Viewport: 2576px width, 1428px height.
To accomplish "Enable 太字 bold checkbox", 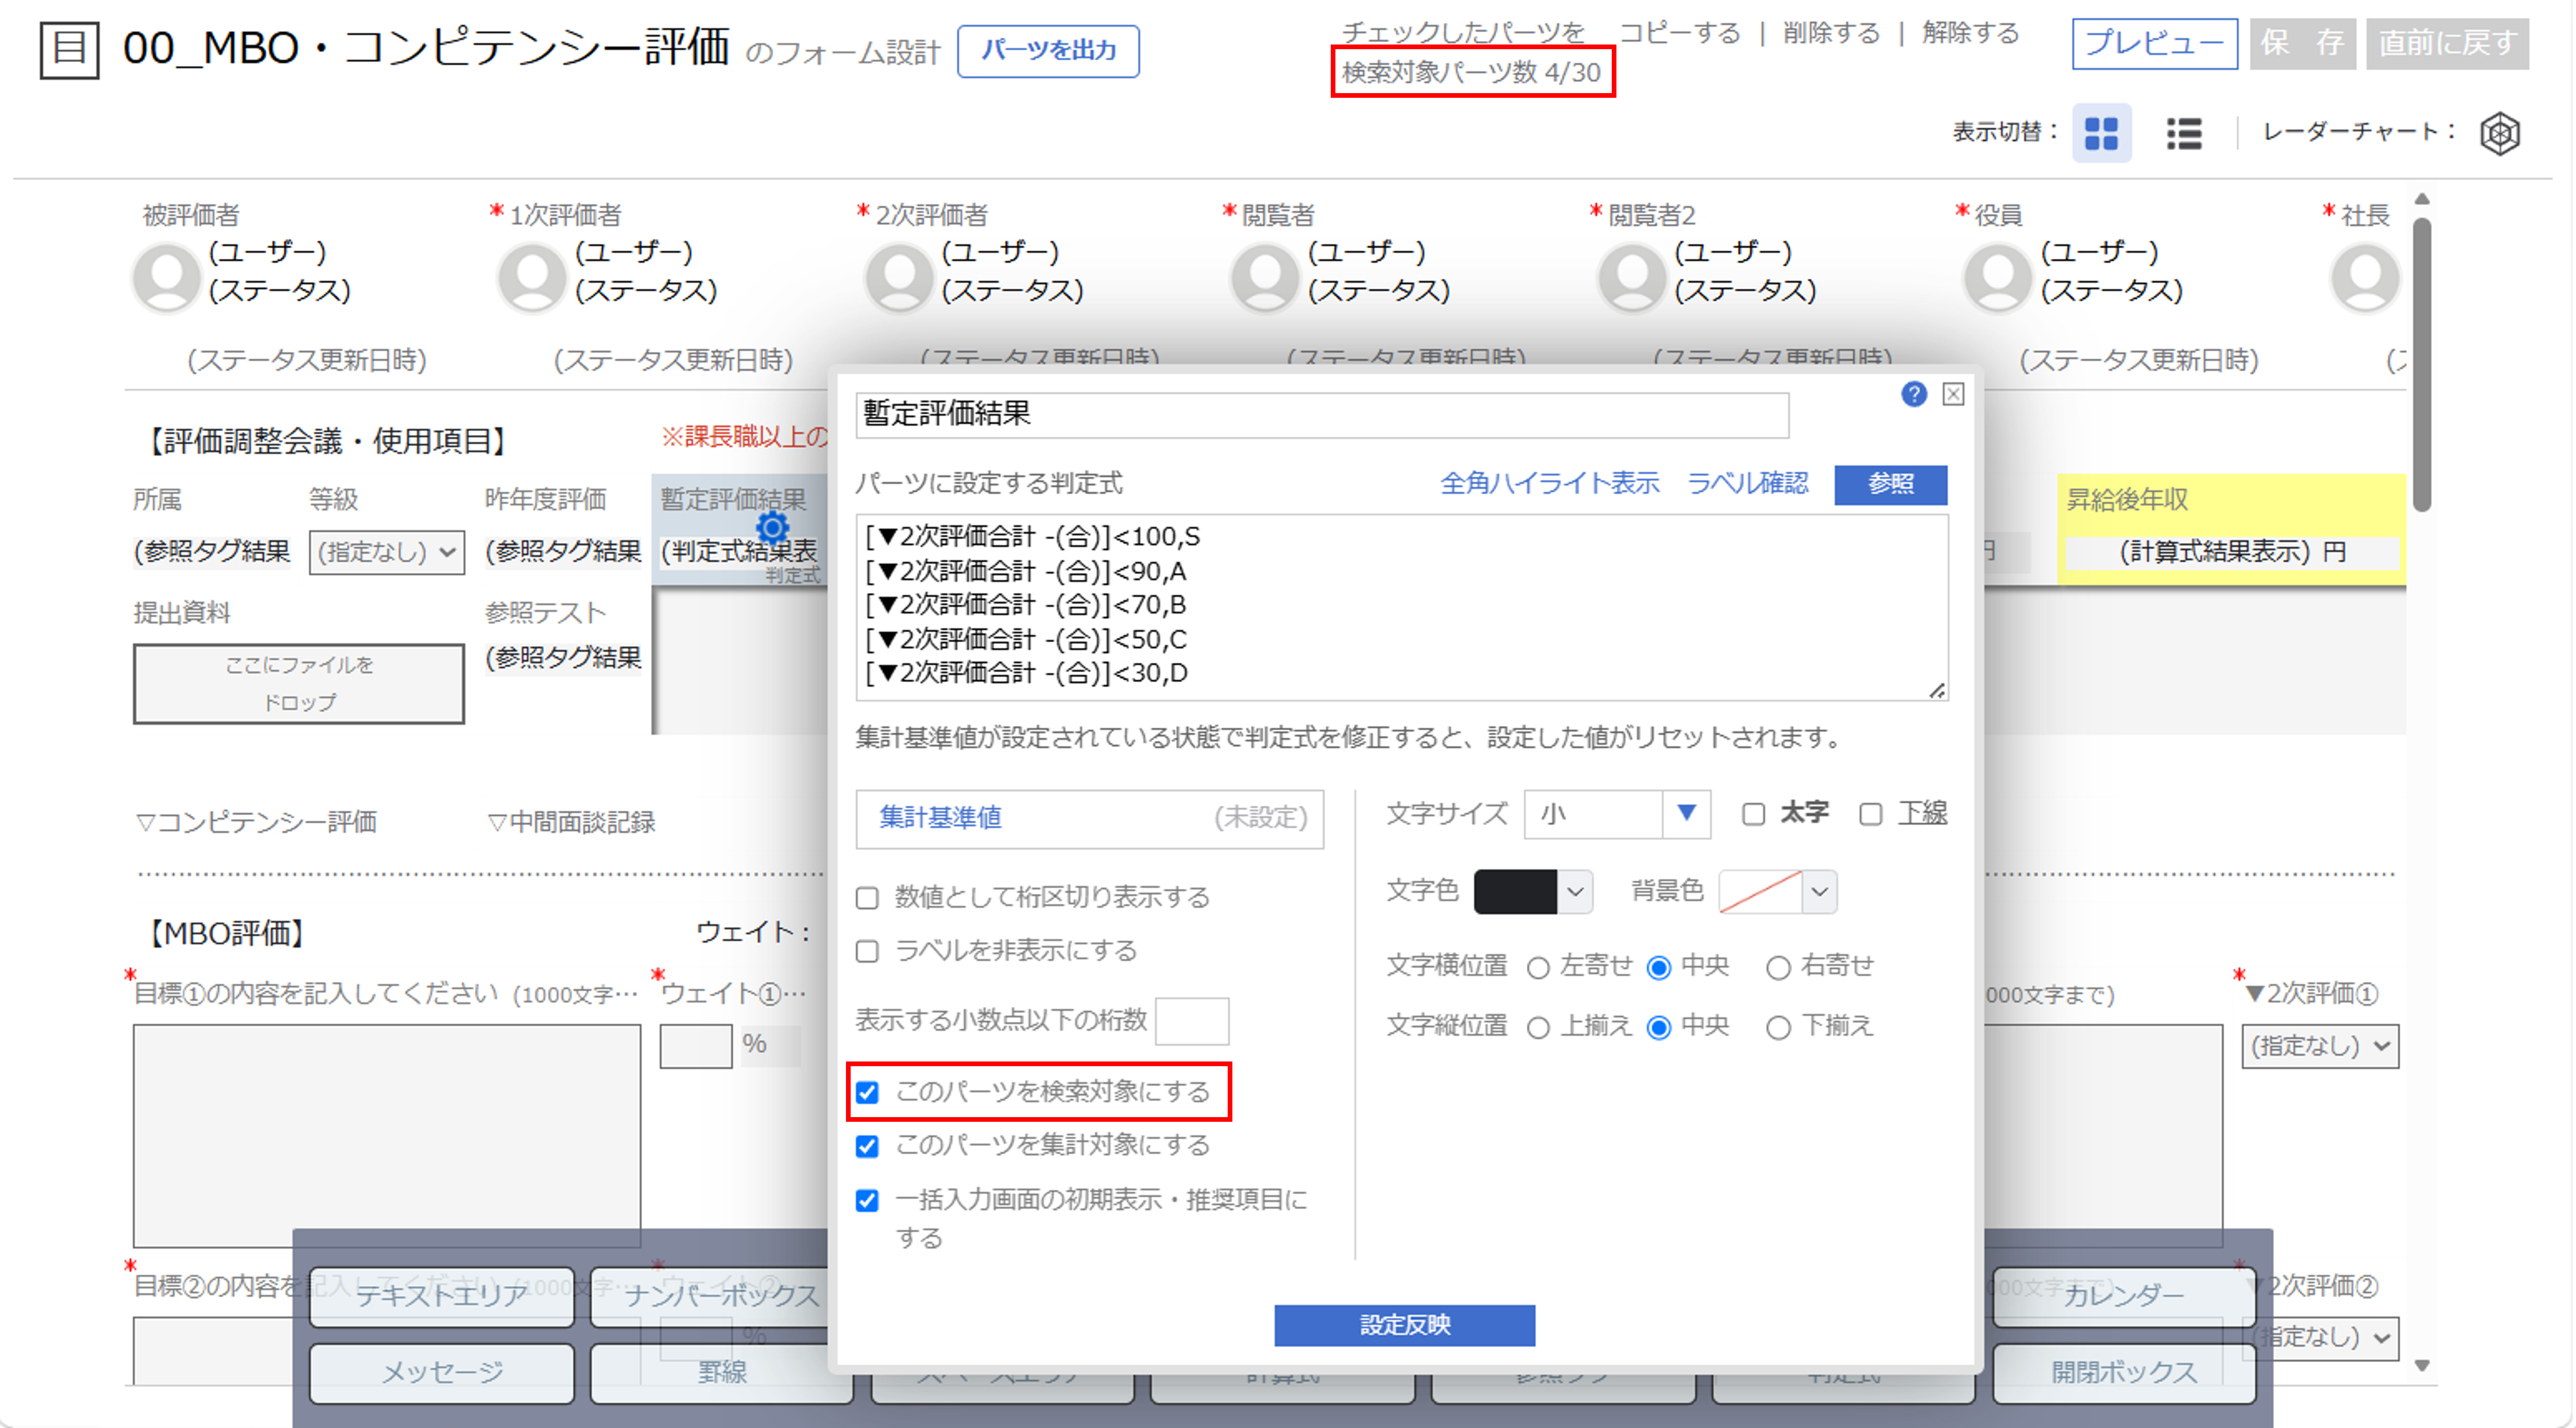I will coord(1753,814).
